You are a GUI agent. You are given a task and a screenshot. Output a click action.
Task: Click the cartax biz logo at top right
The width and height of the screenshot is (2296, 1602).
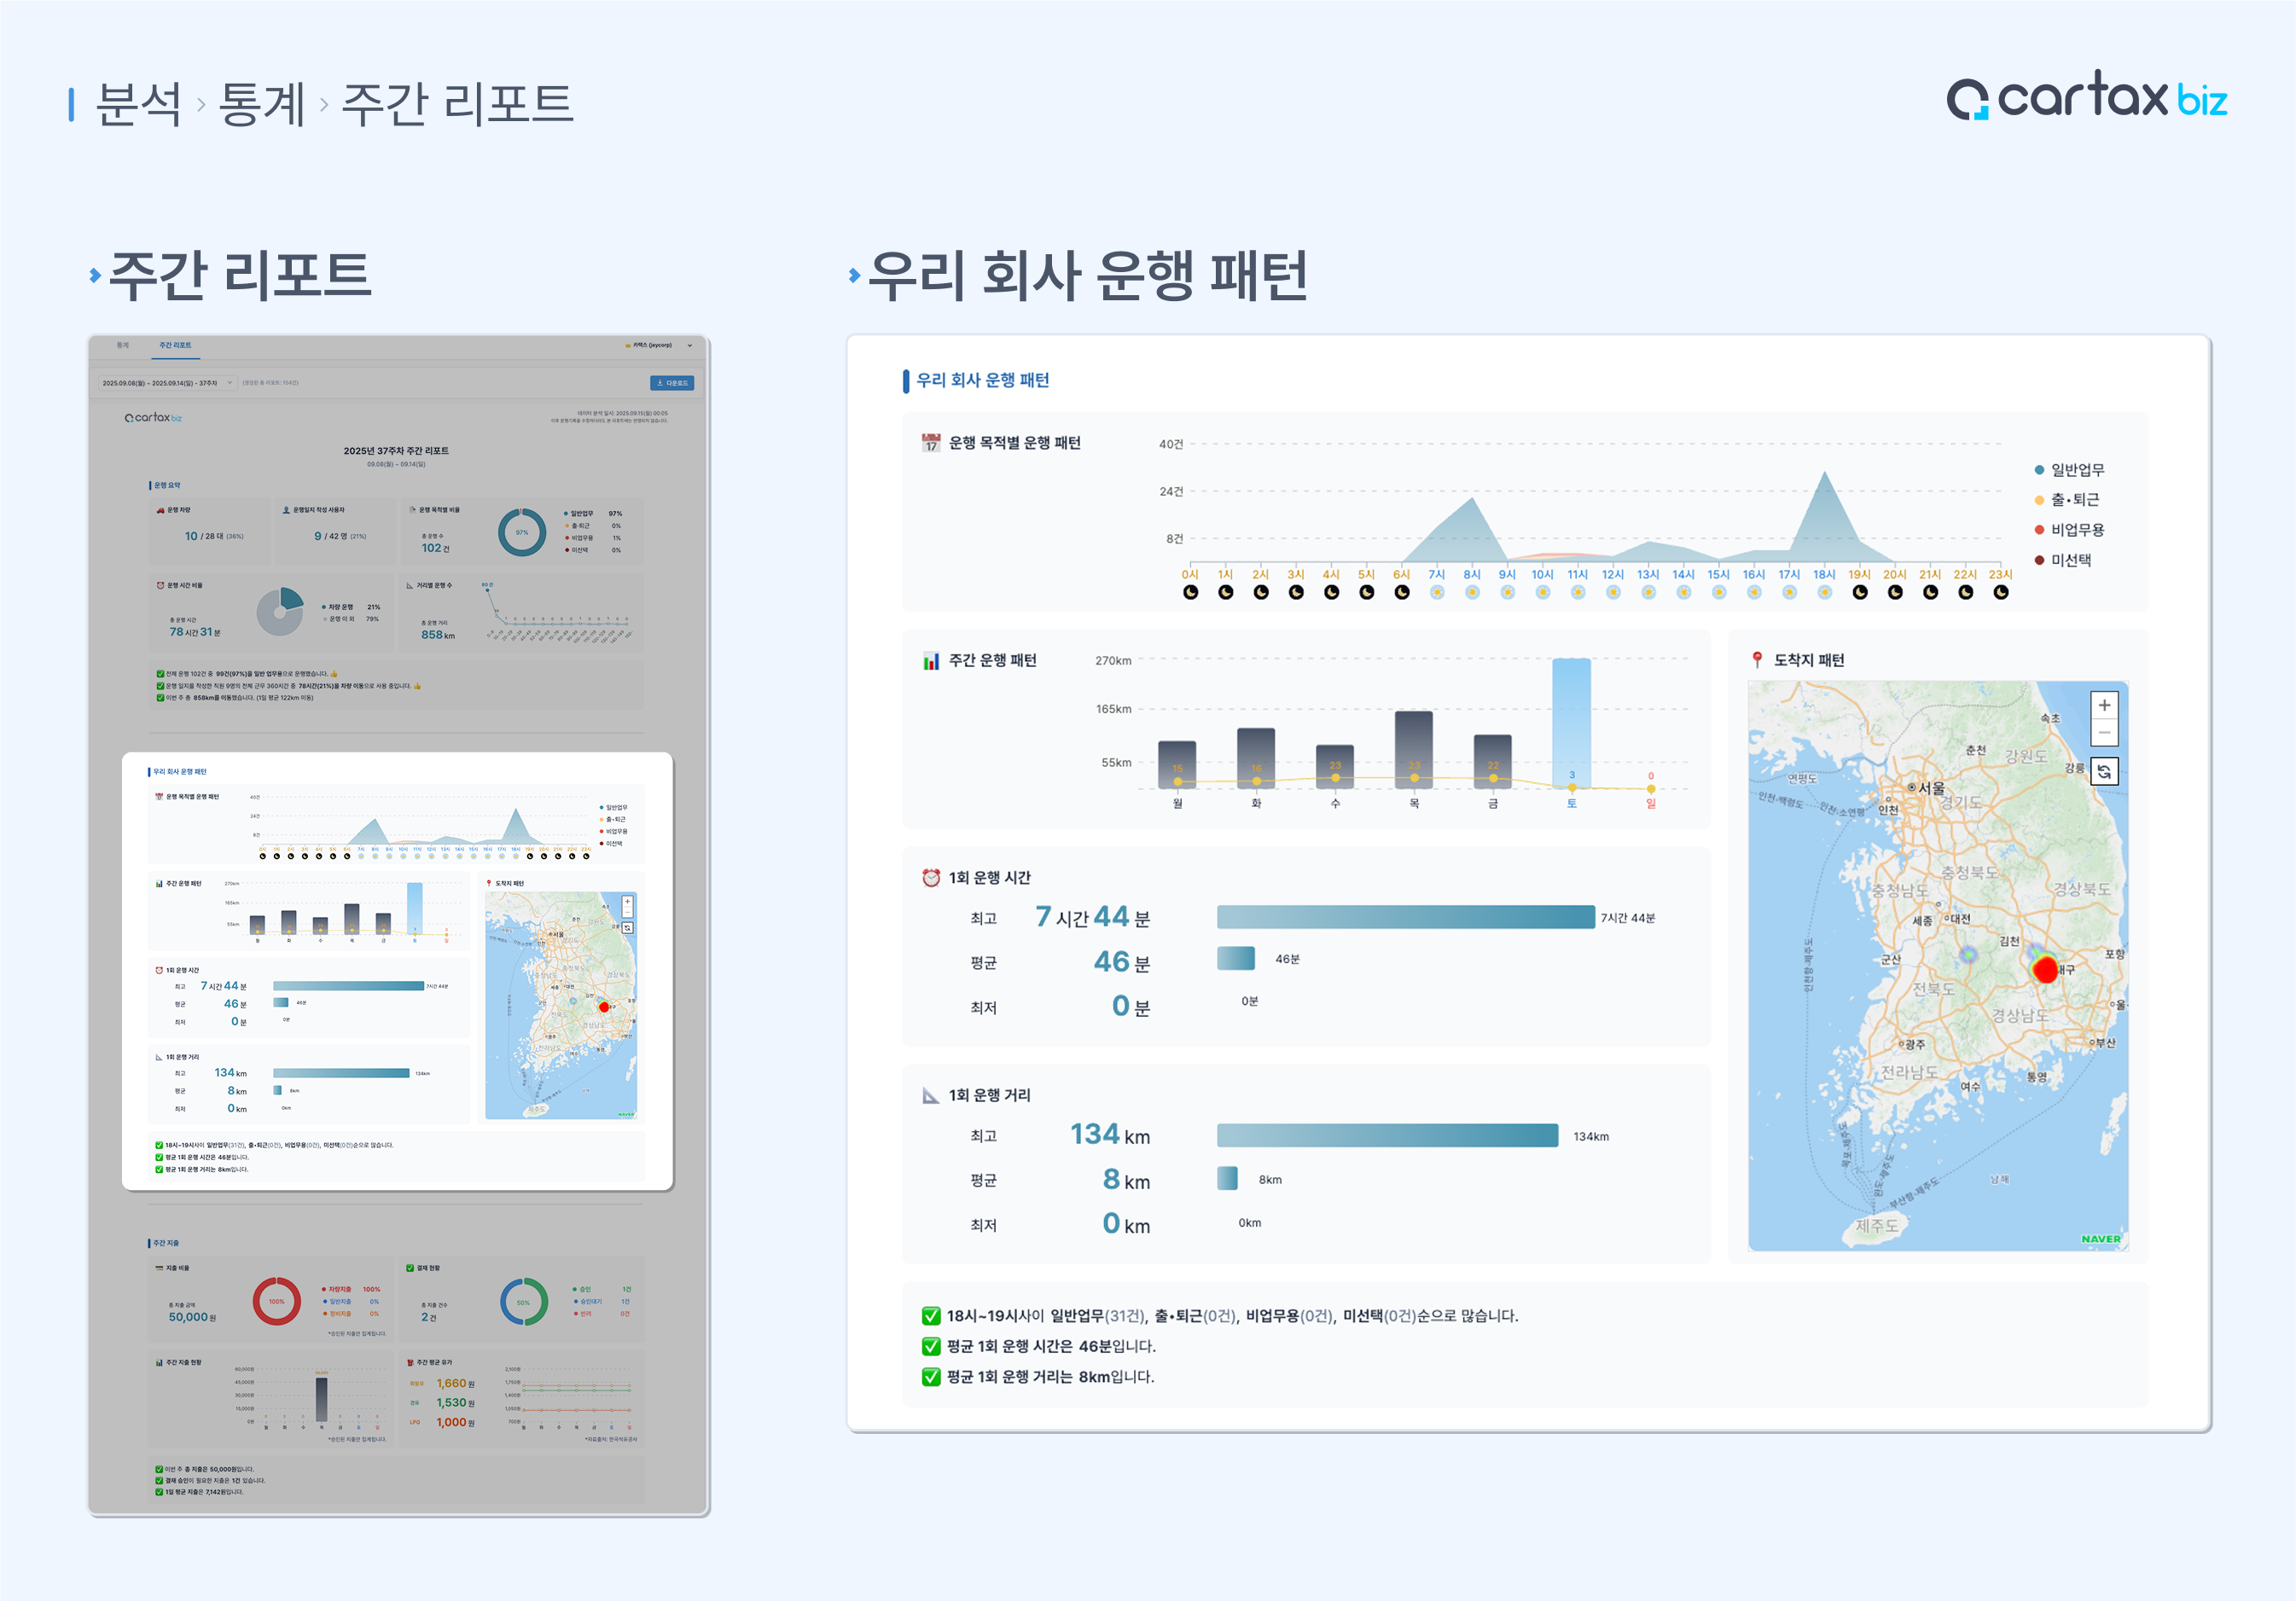(x=2086, y=97)
